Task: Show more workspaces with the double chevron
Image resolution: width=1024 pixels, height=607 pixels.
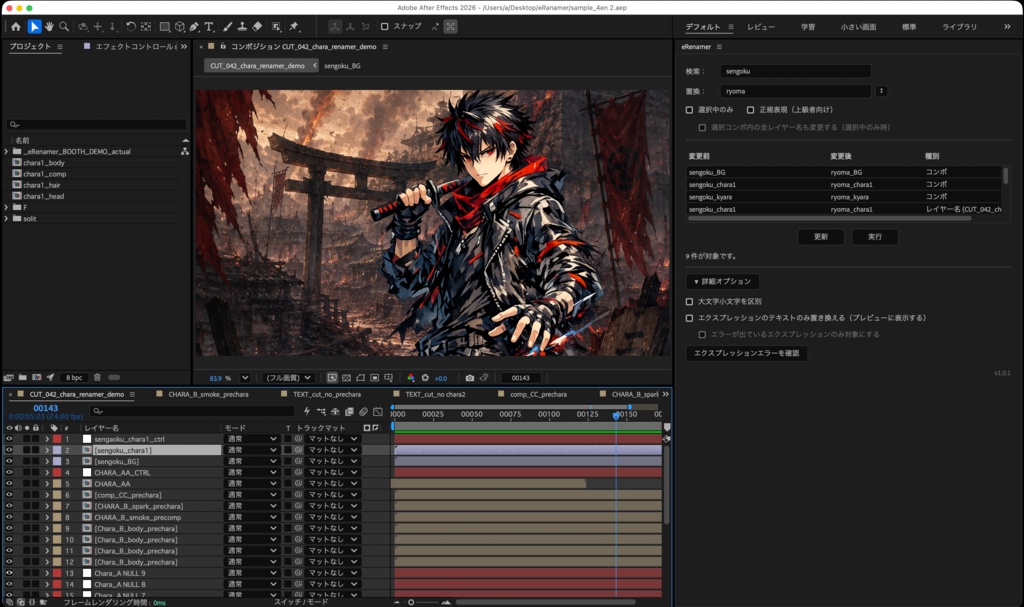Action: click(1006, 27)
